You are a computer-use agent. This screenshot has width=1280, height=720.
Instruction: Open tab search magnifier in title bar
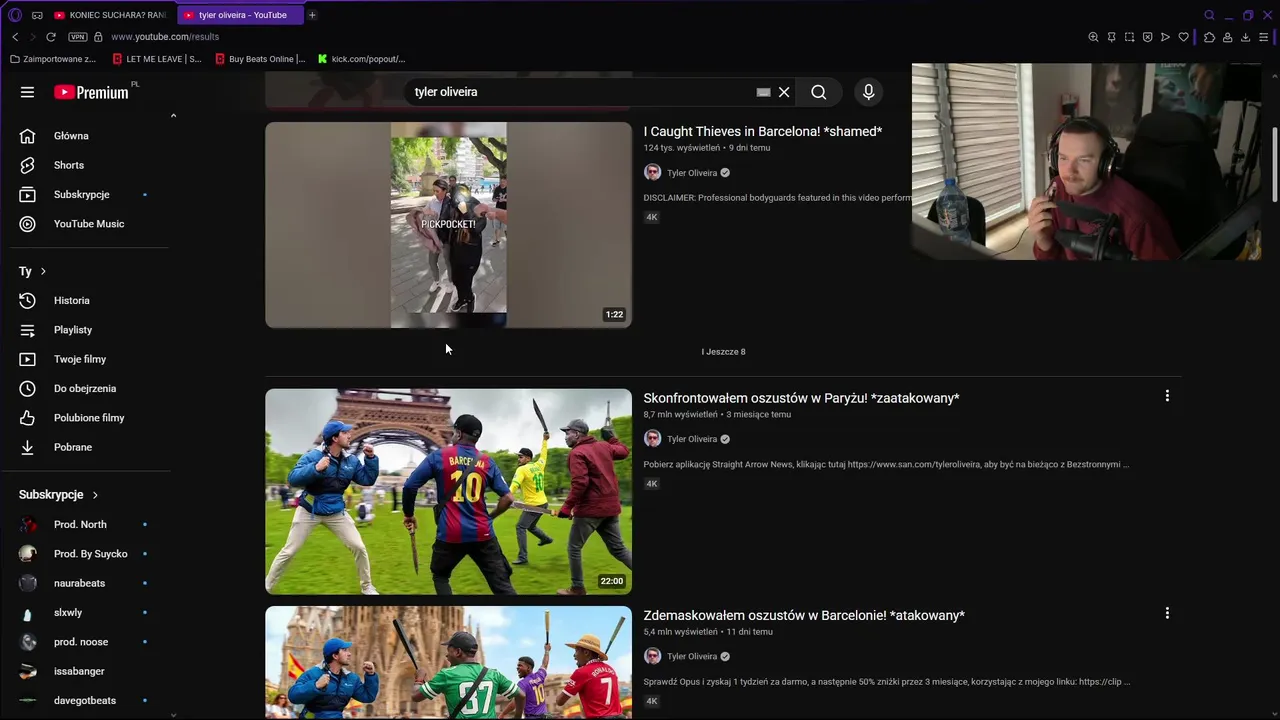coord(1209,15)
